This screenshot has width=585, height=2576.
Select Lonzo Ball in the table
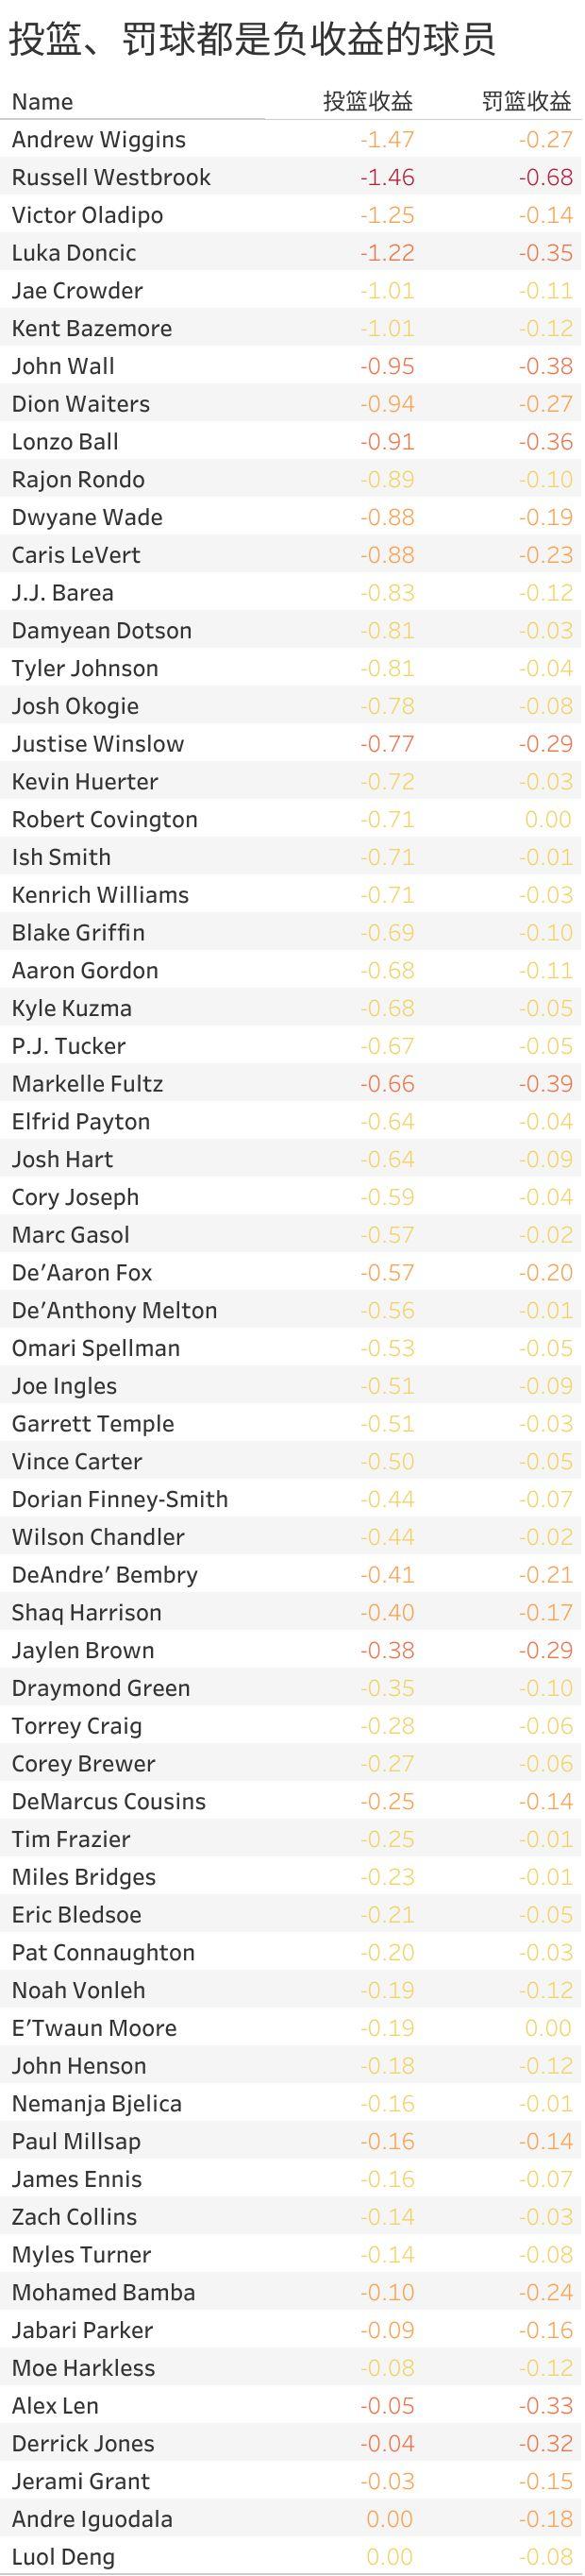click(65, 442)
